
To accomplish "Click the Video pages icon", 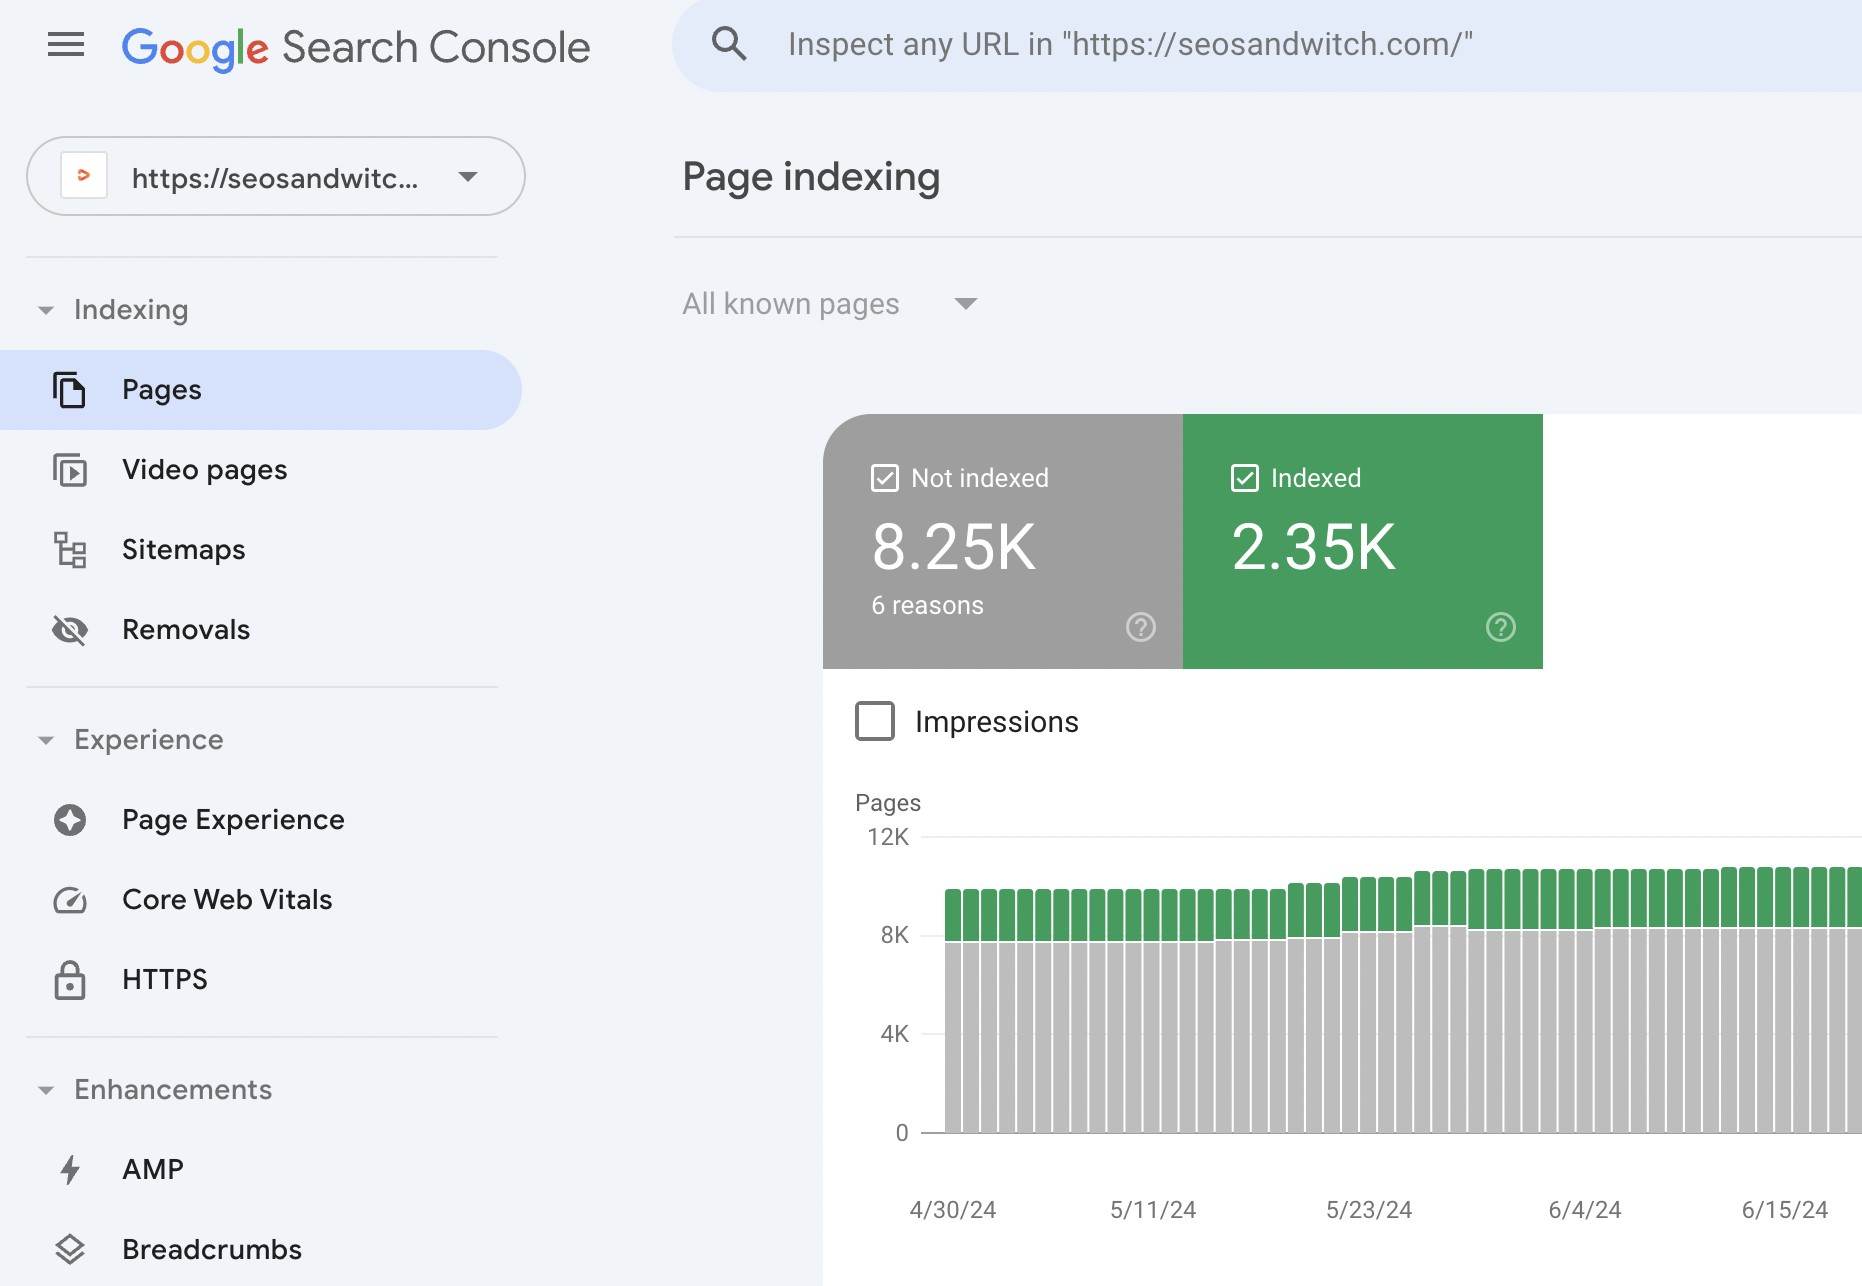I will (x=69, y=470).
